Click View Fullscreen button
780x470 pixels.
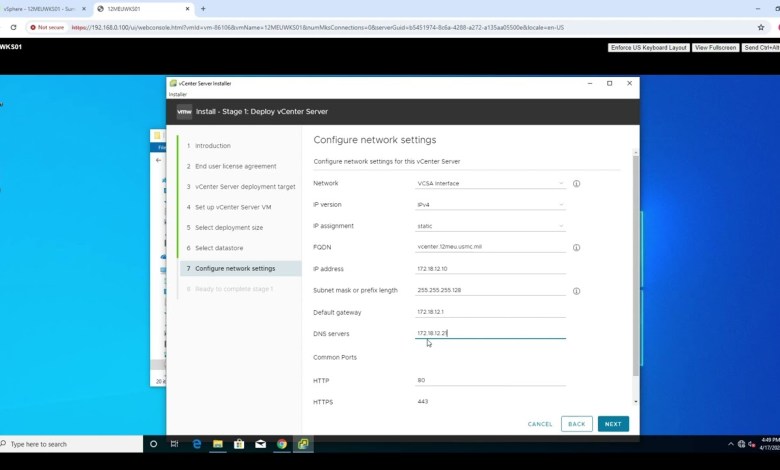[x=715, y=48]
